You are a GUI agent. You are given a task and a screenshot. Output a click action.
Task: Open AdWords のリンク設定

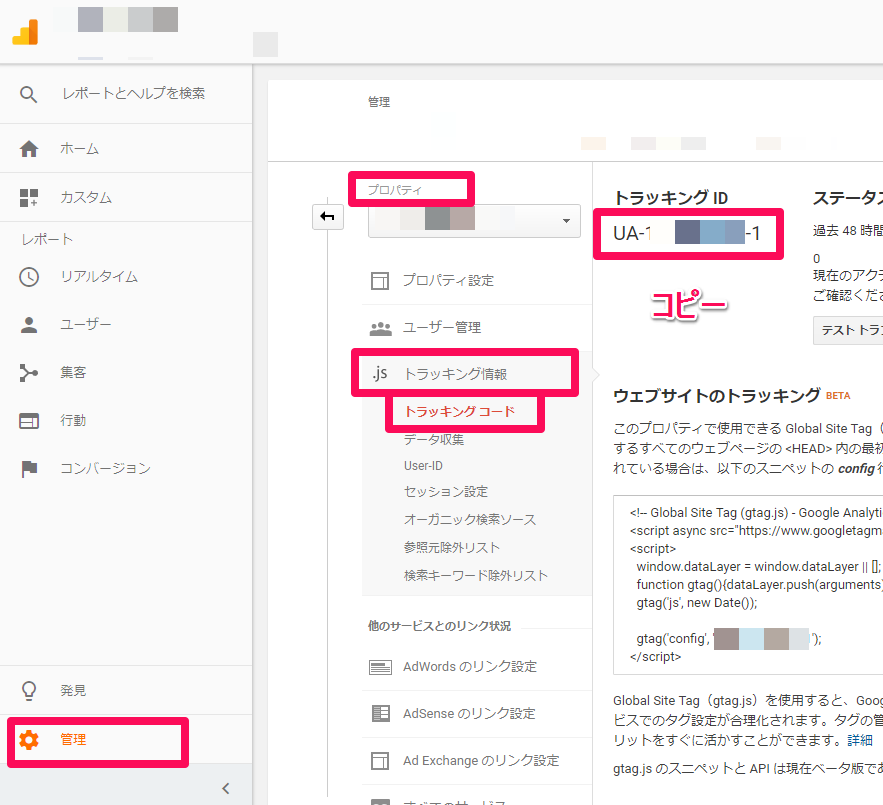click(470, 667)
